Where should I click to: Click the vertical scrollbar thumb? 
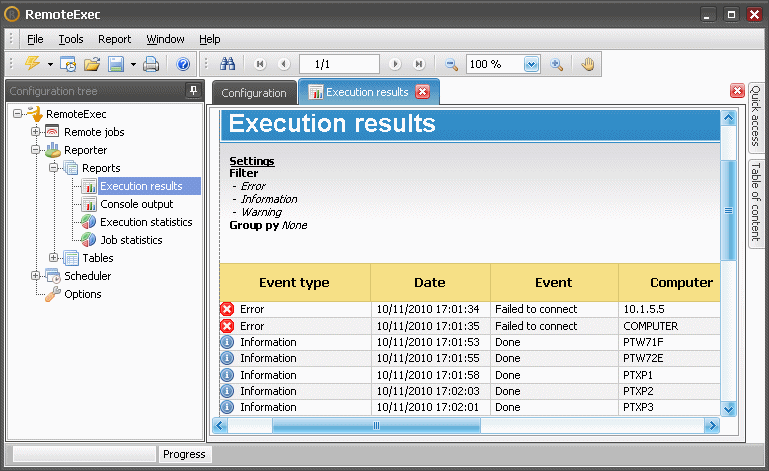click(728, 210)
